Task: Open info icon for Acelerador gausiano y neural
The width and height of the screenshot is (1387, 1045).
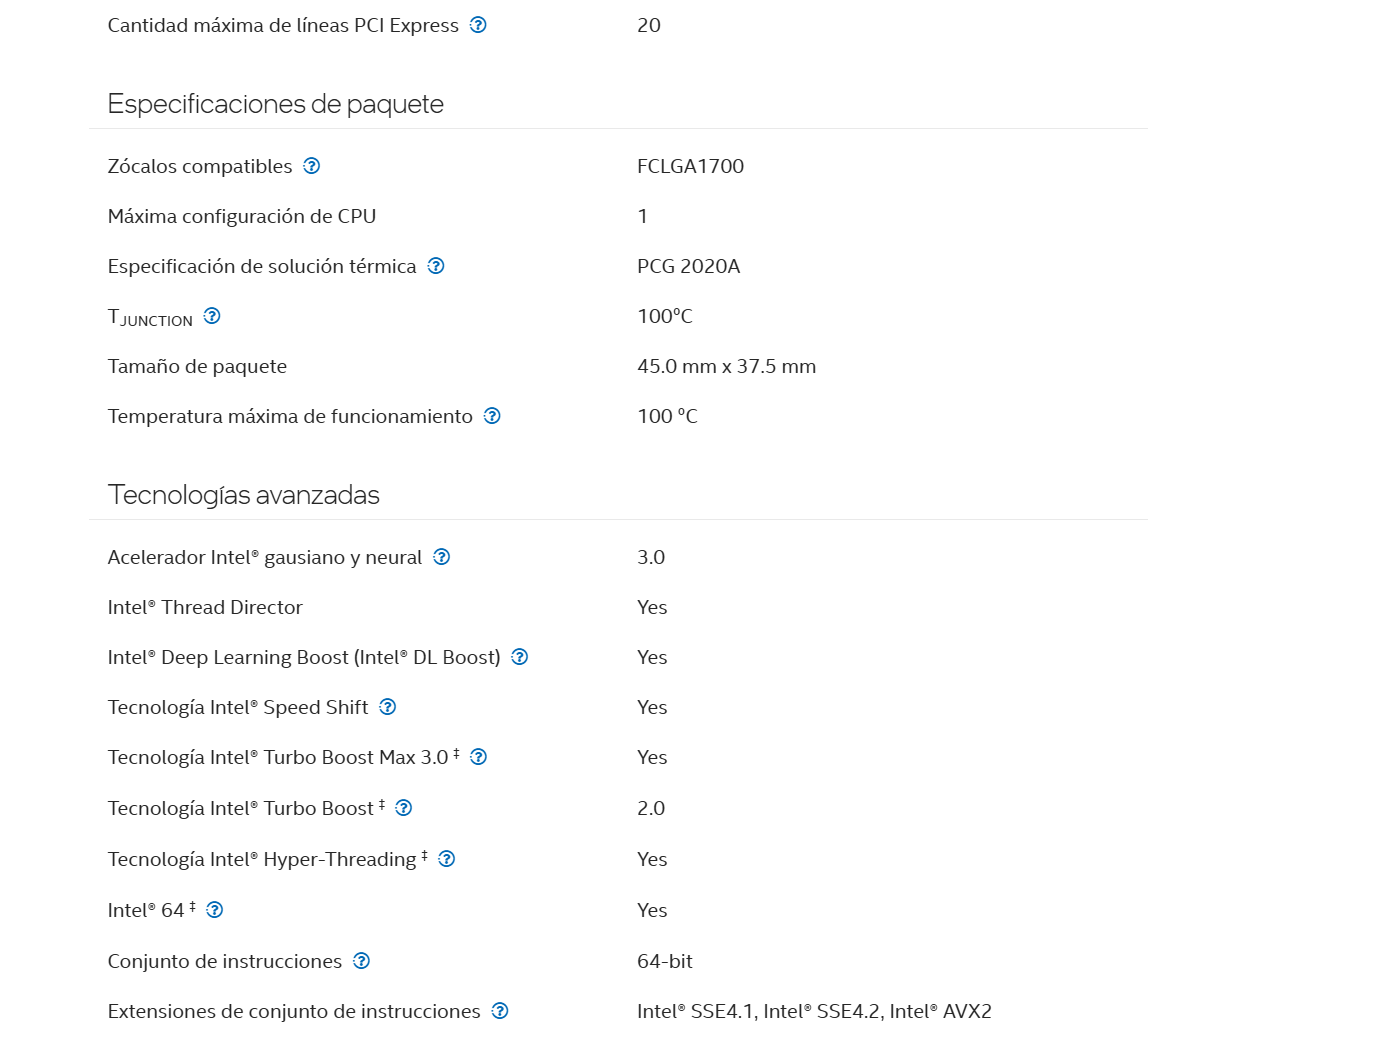Action: 442,557
